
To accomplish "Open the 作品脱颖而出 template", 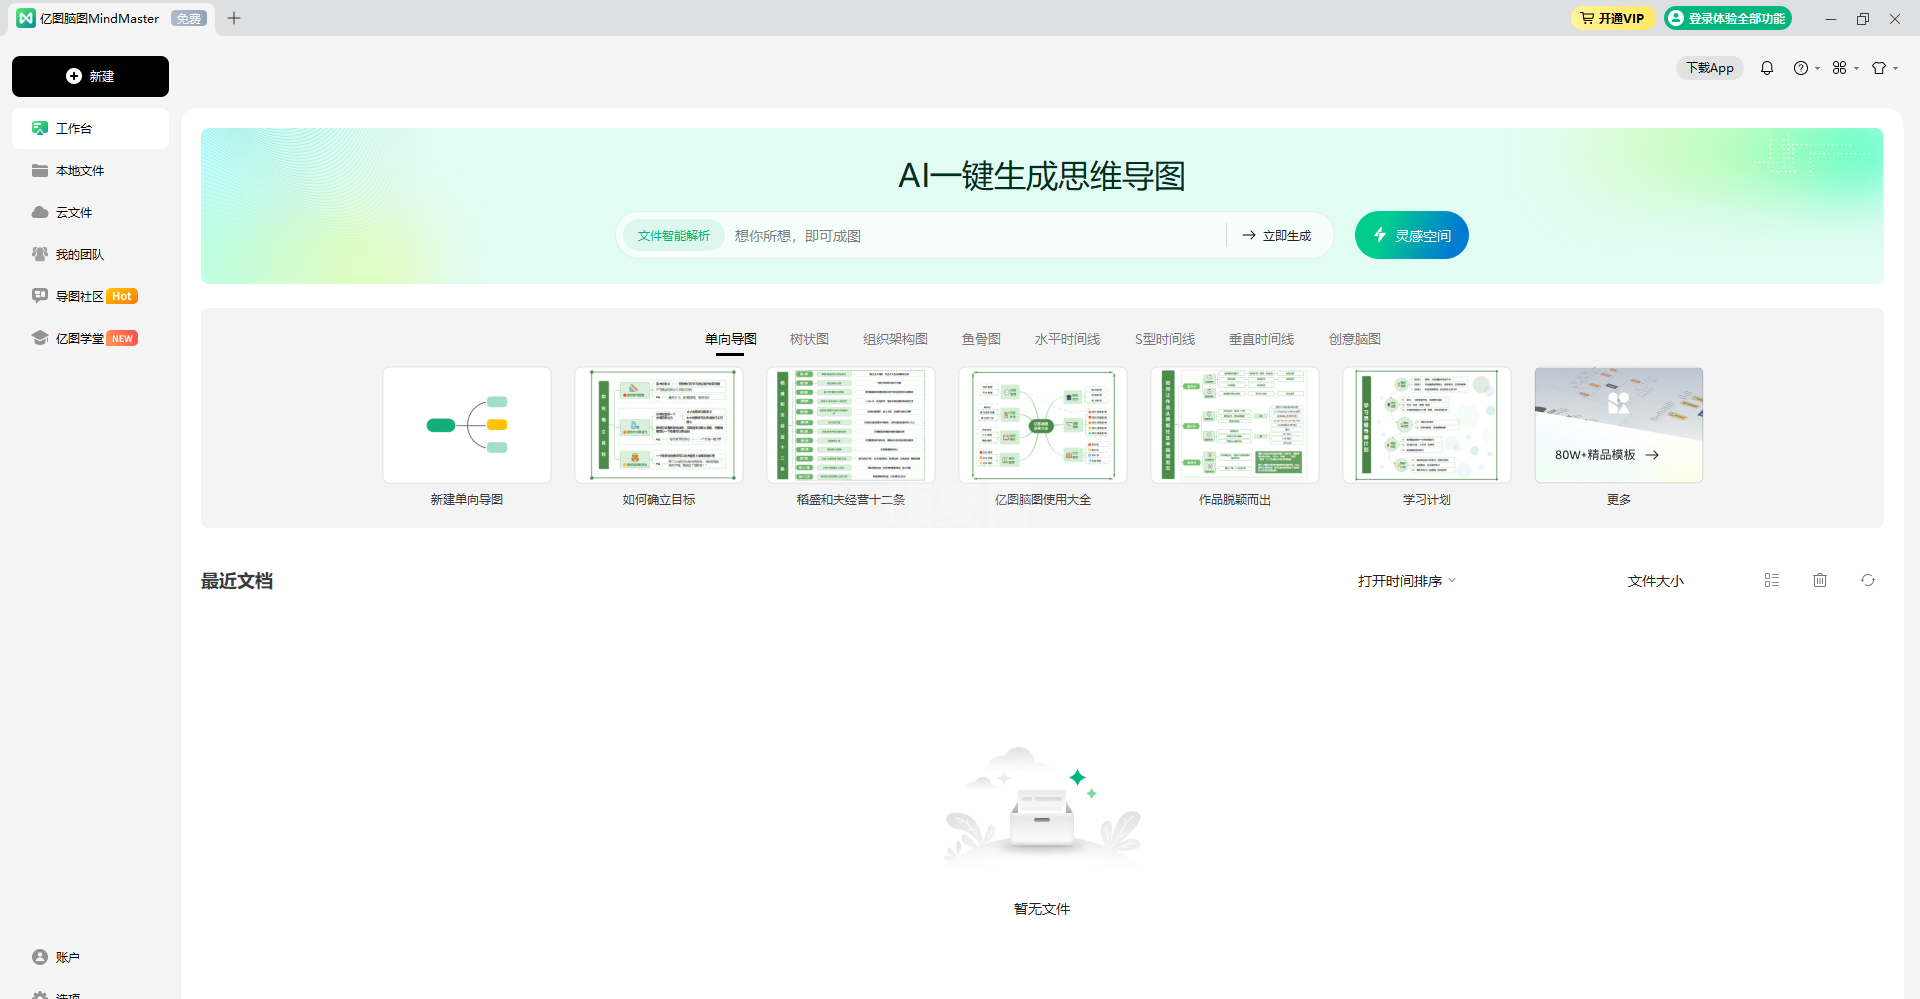I will coord(1235,425).
